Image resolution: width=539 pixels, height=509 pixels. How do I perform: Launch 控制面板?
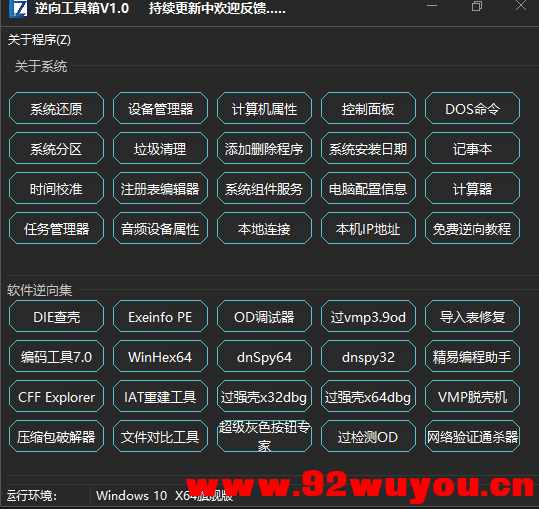tap(368, 109)
